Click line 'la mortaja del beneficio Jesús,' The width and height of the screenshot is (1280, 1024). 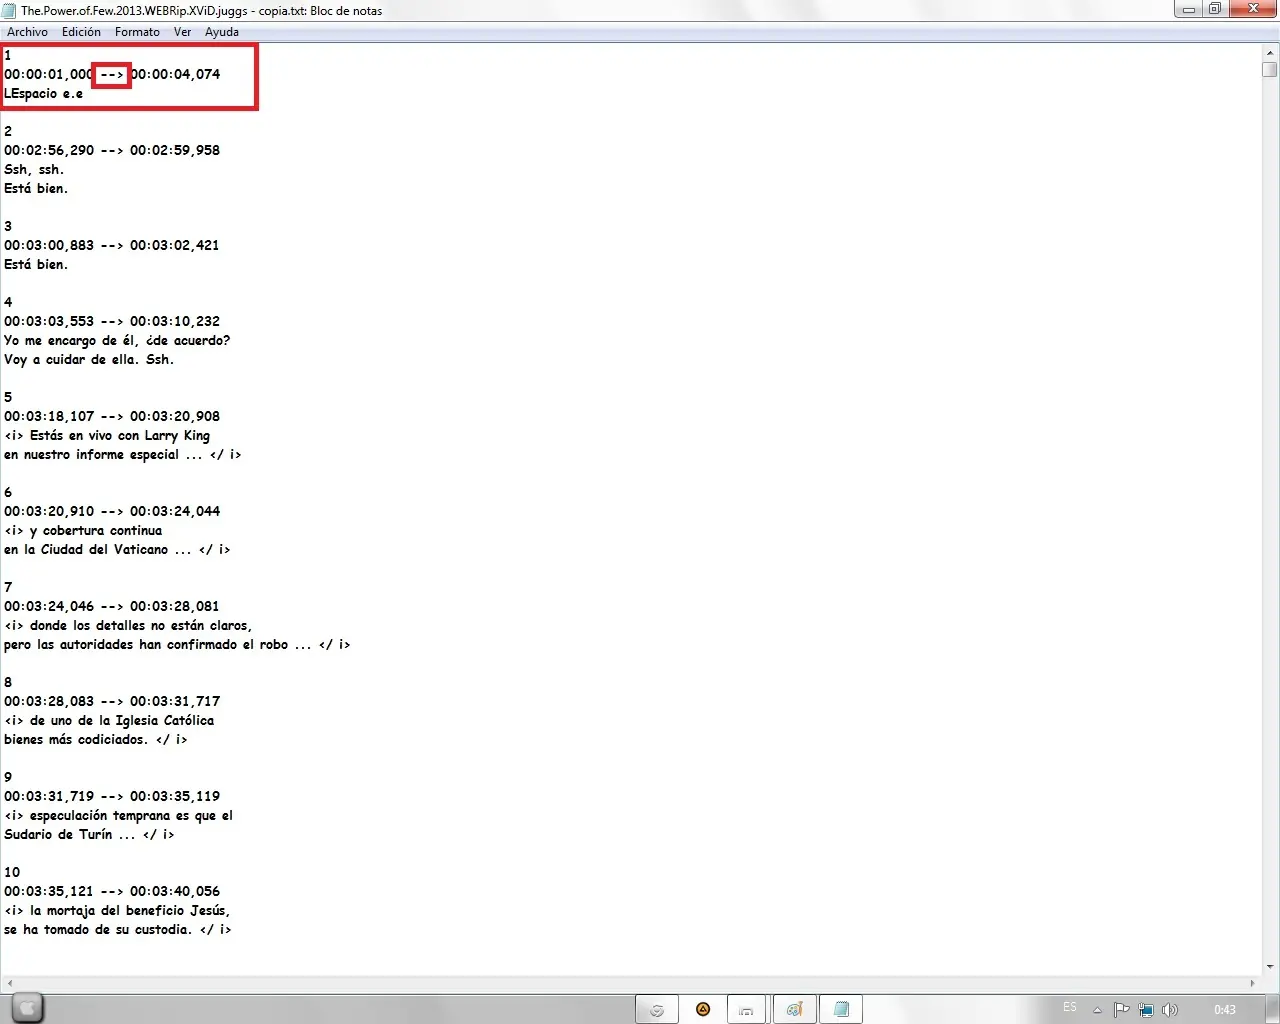click(x=130, y=911)
